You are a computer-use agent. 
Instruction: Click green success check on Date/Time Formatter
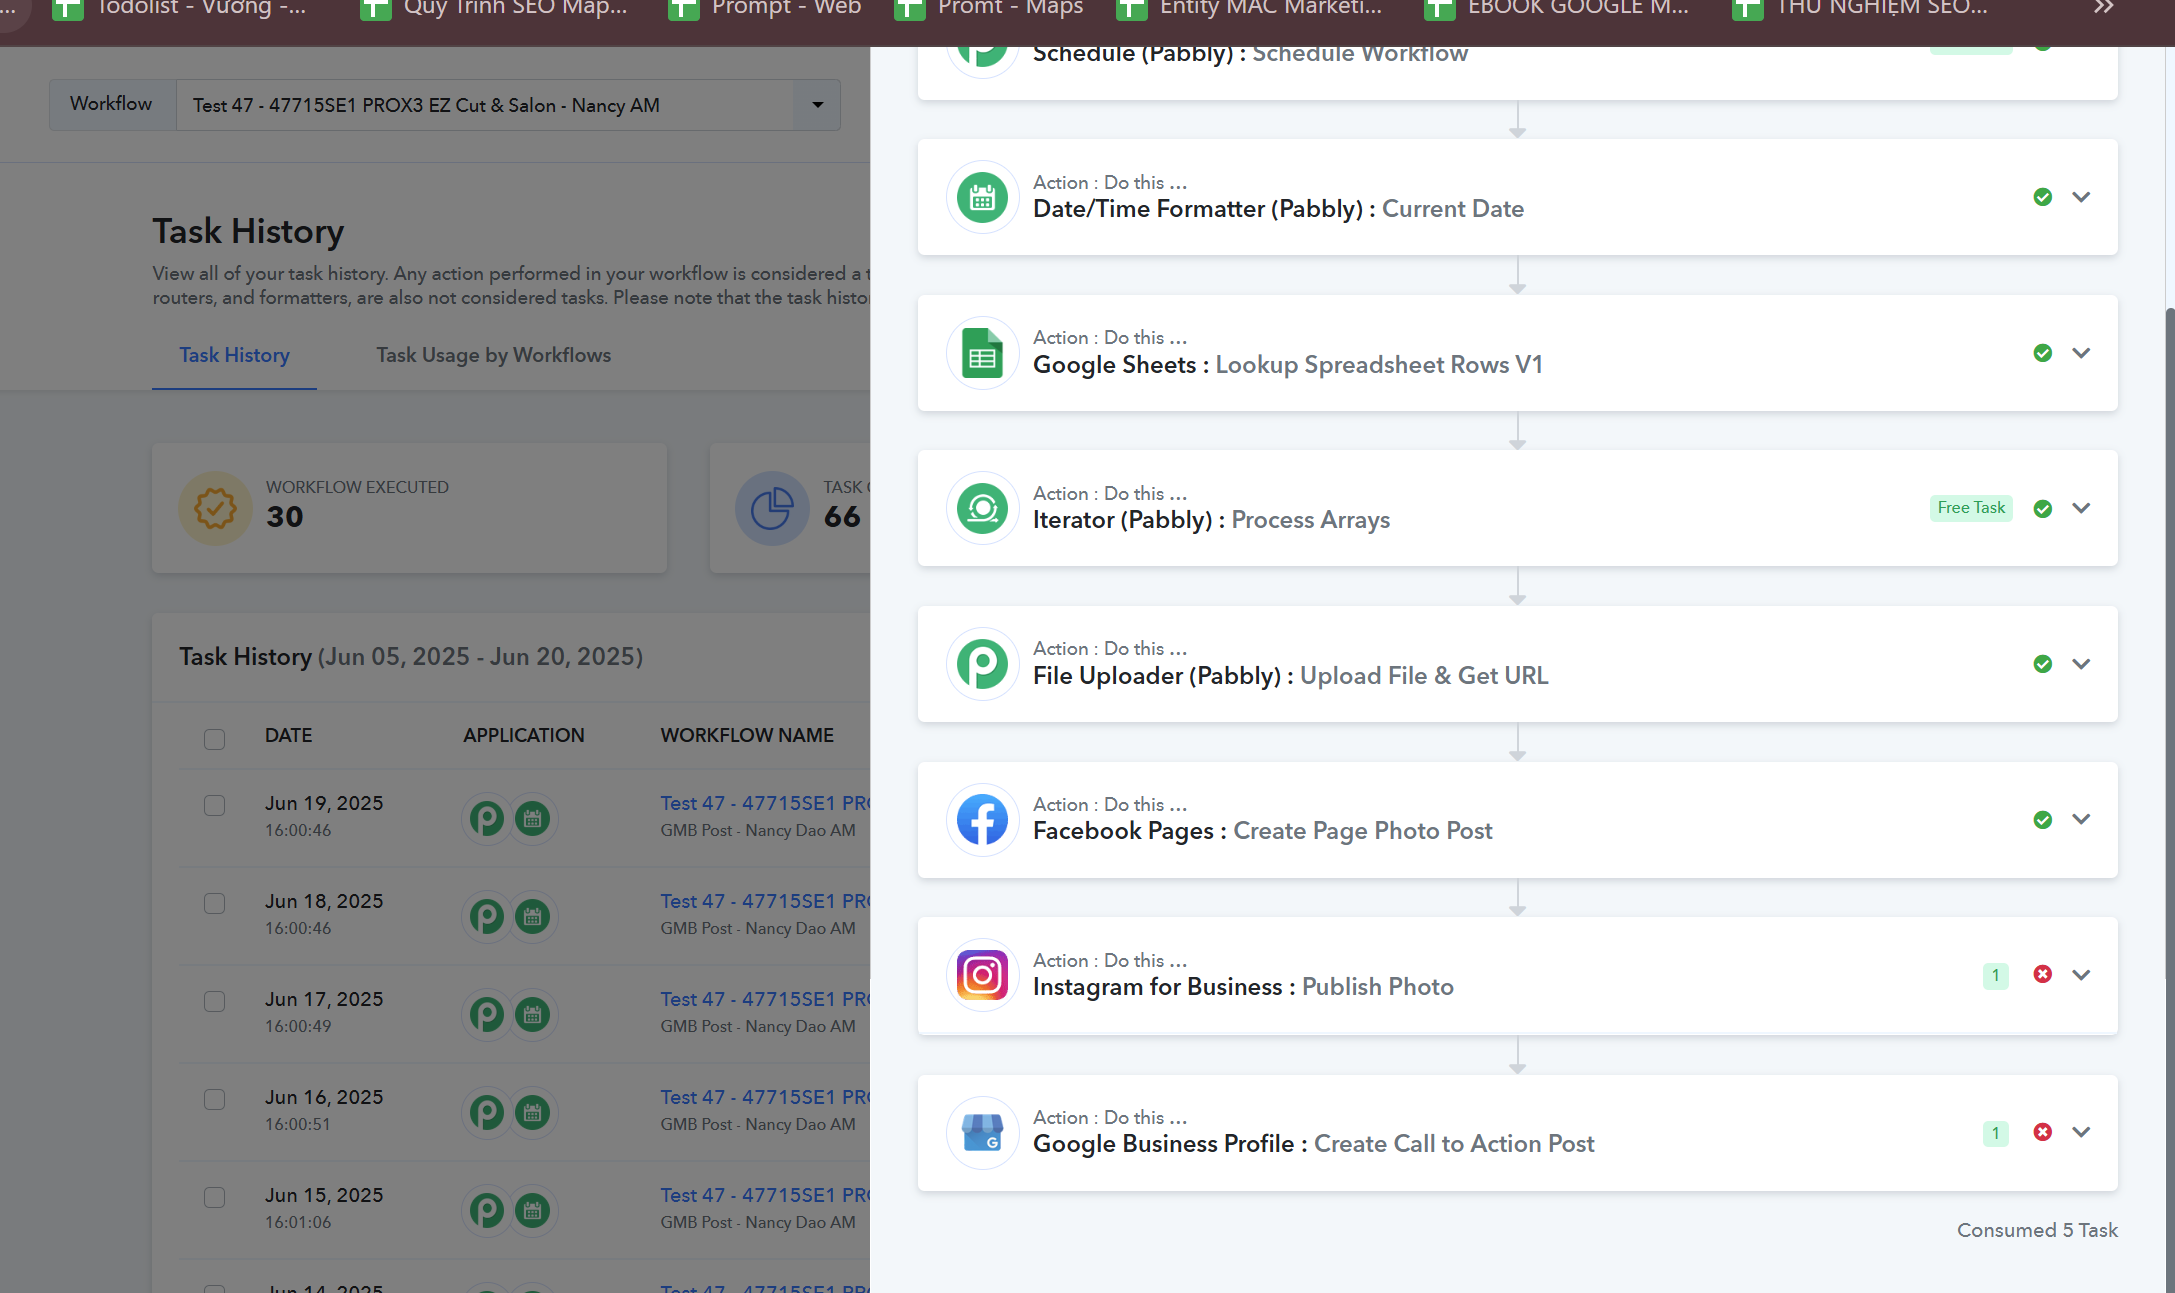point(2043,197)
